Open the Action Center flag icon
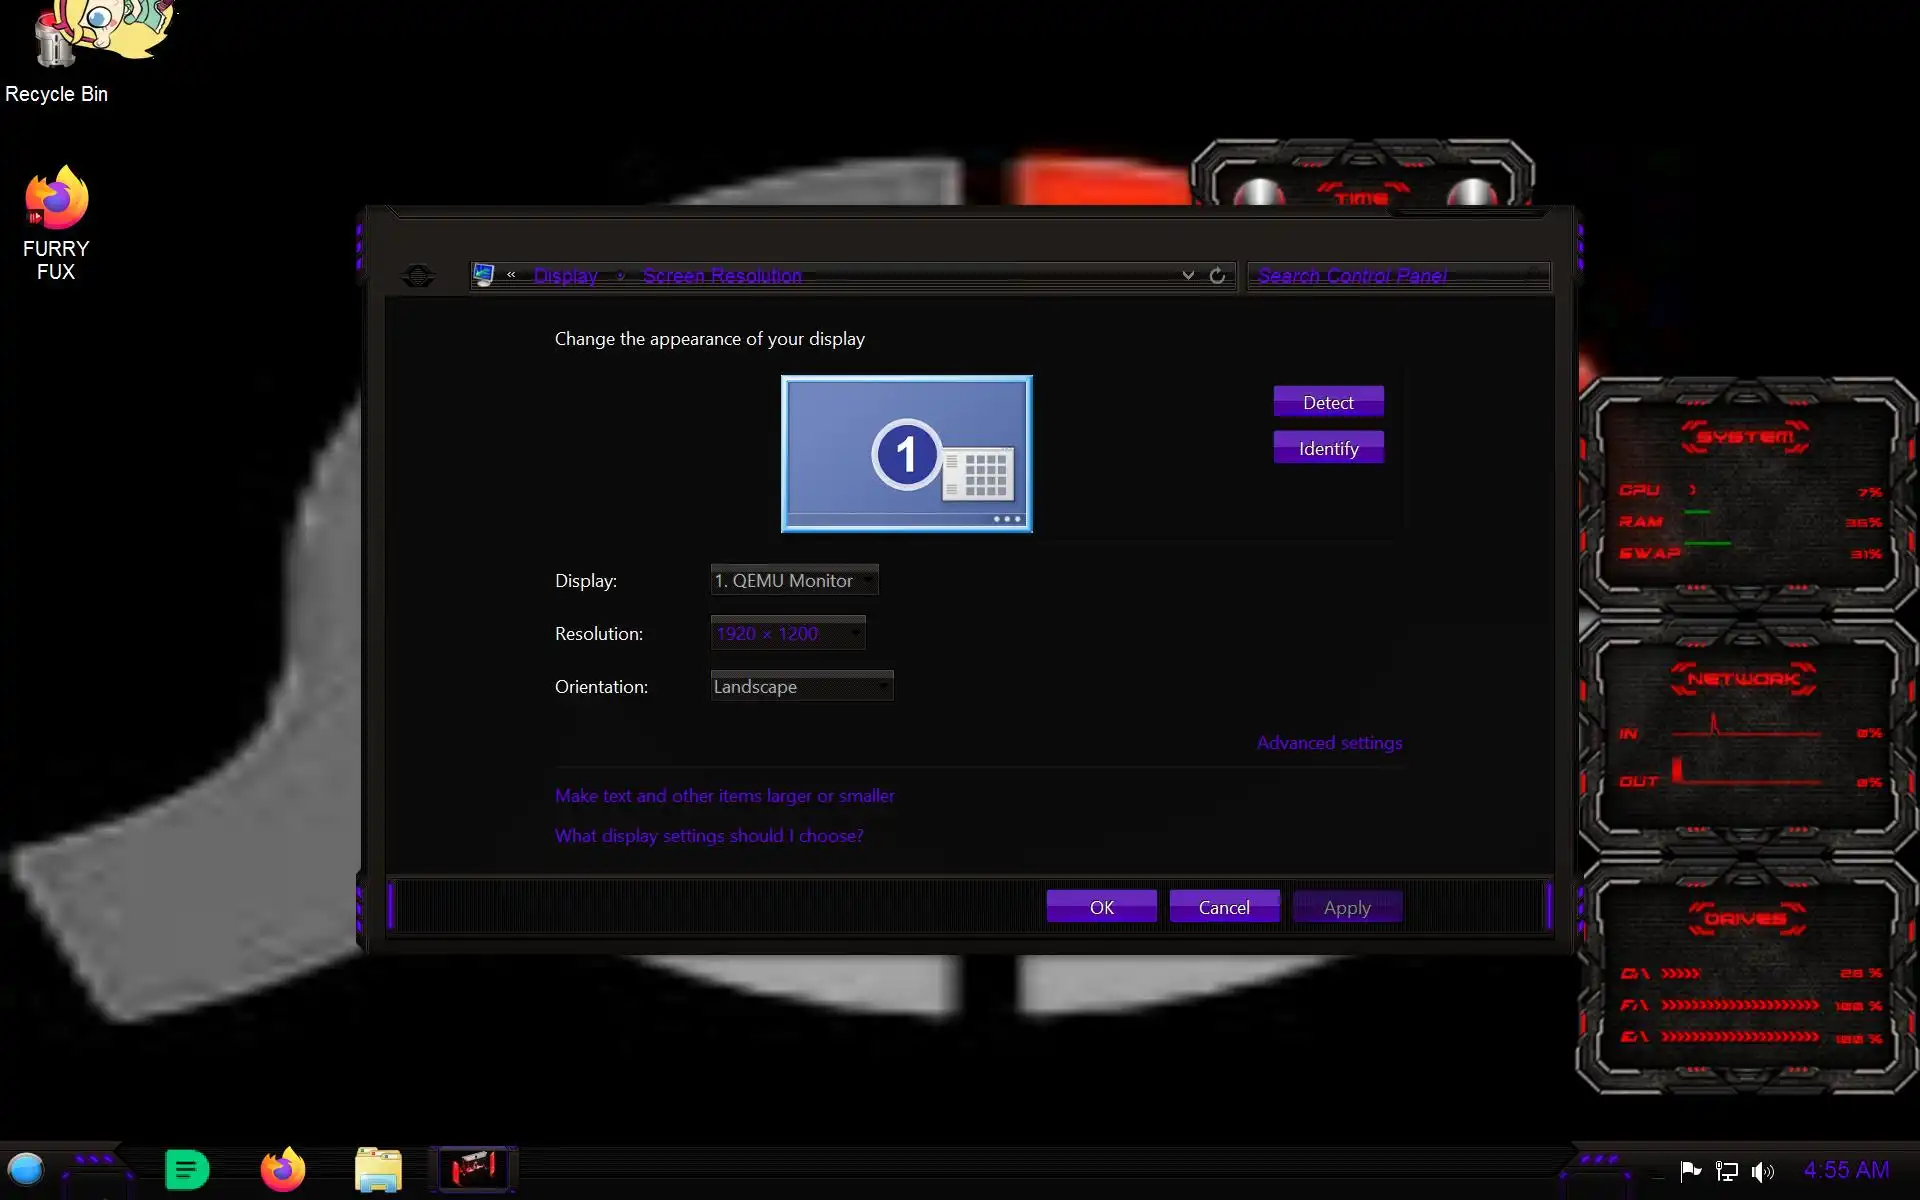1920x1200 pixels. [1690, 1171]
